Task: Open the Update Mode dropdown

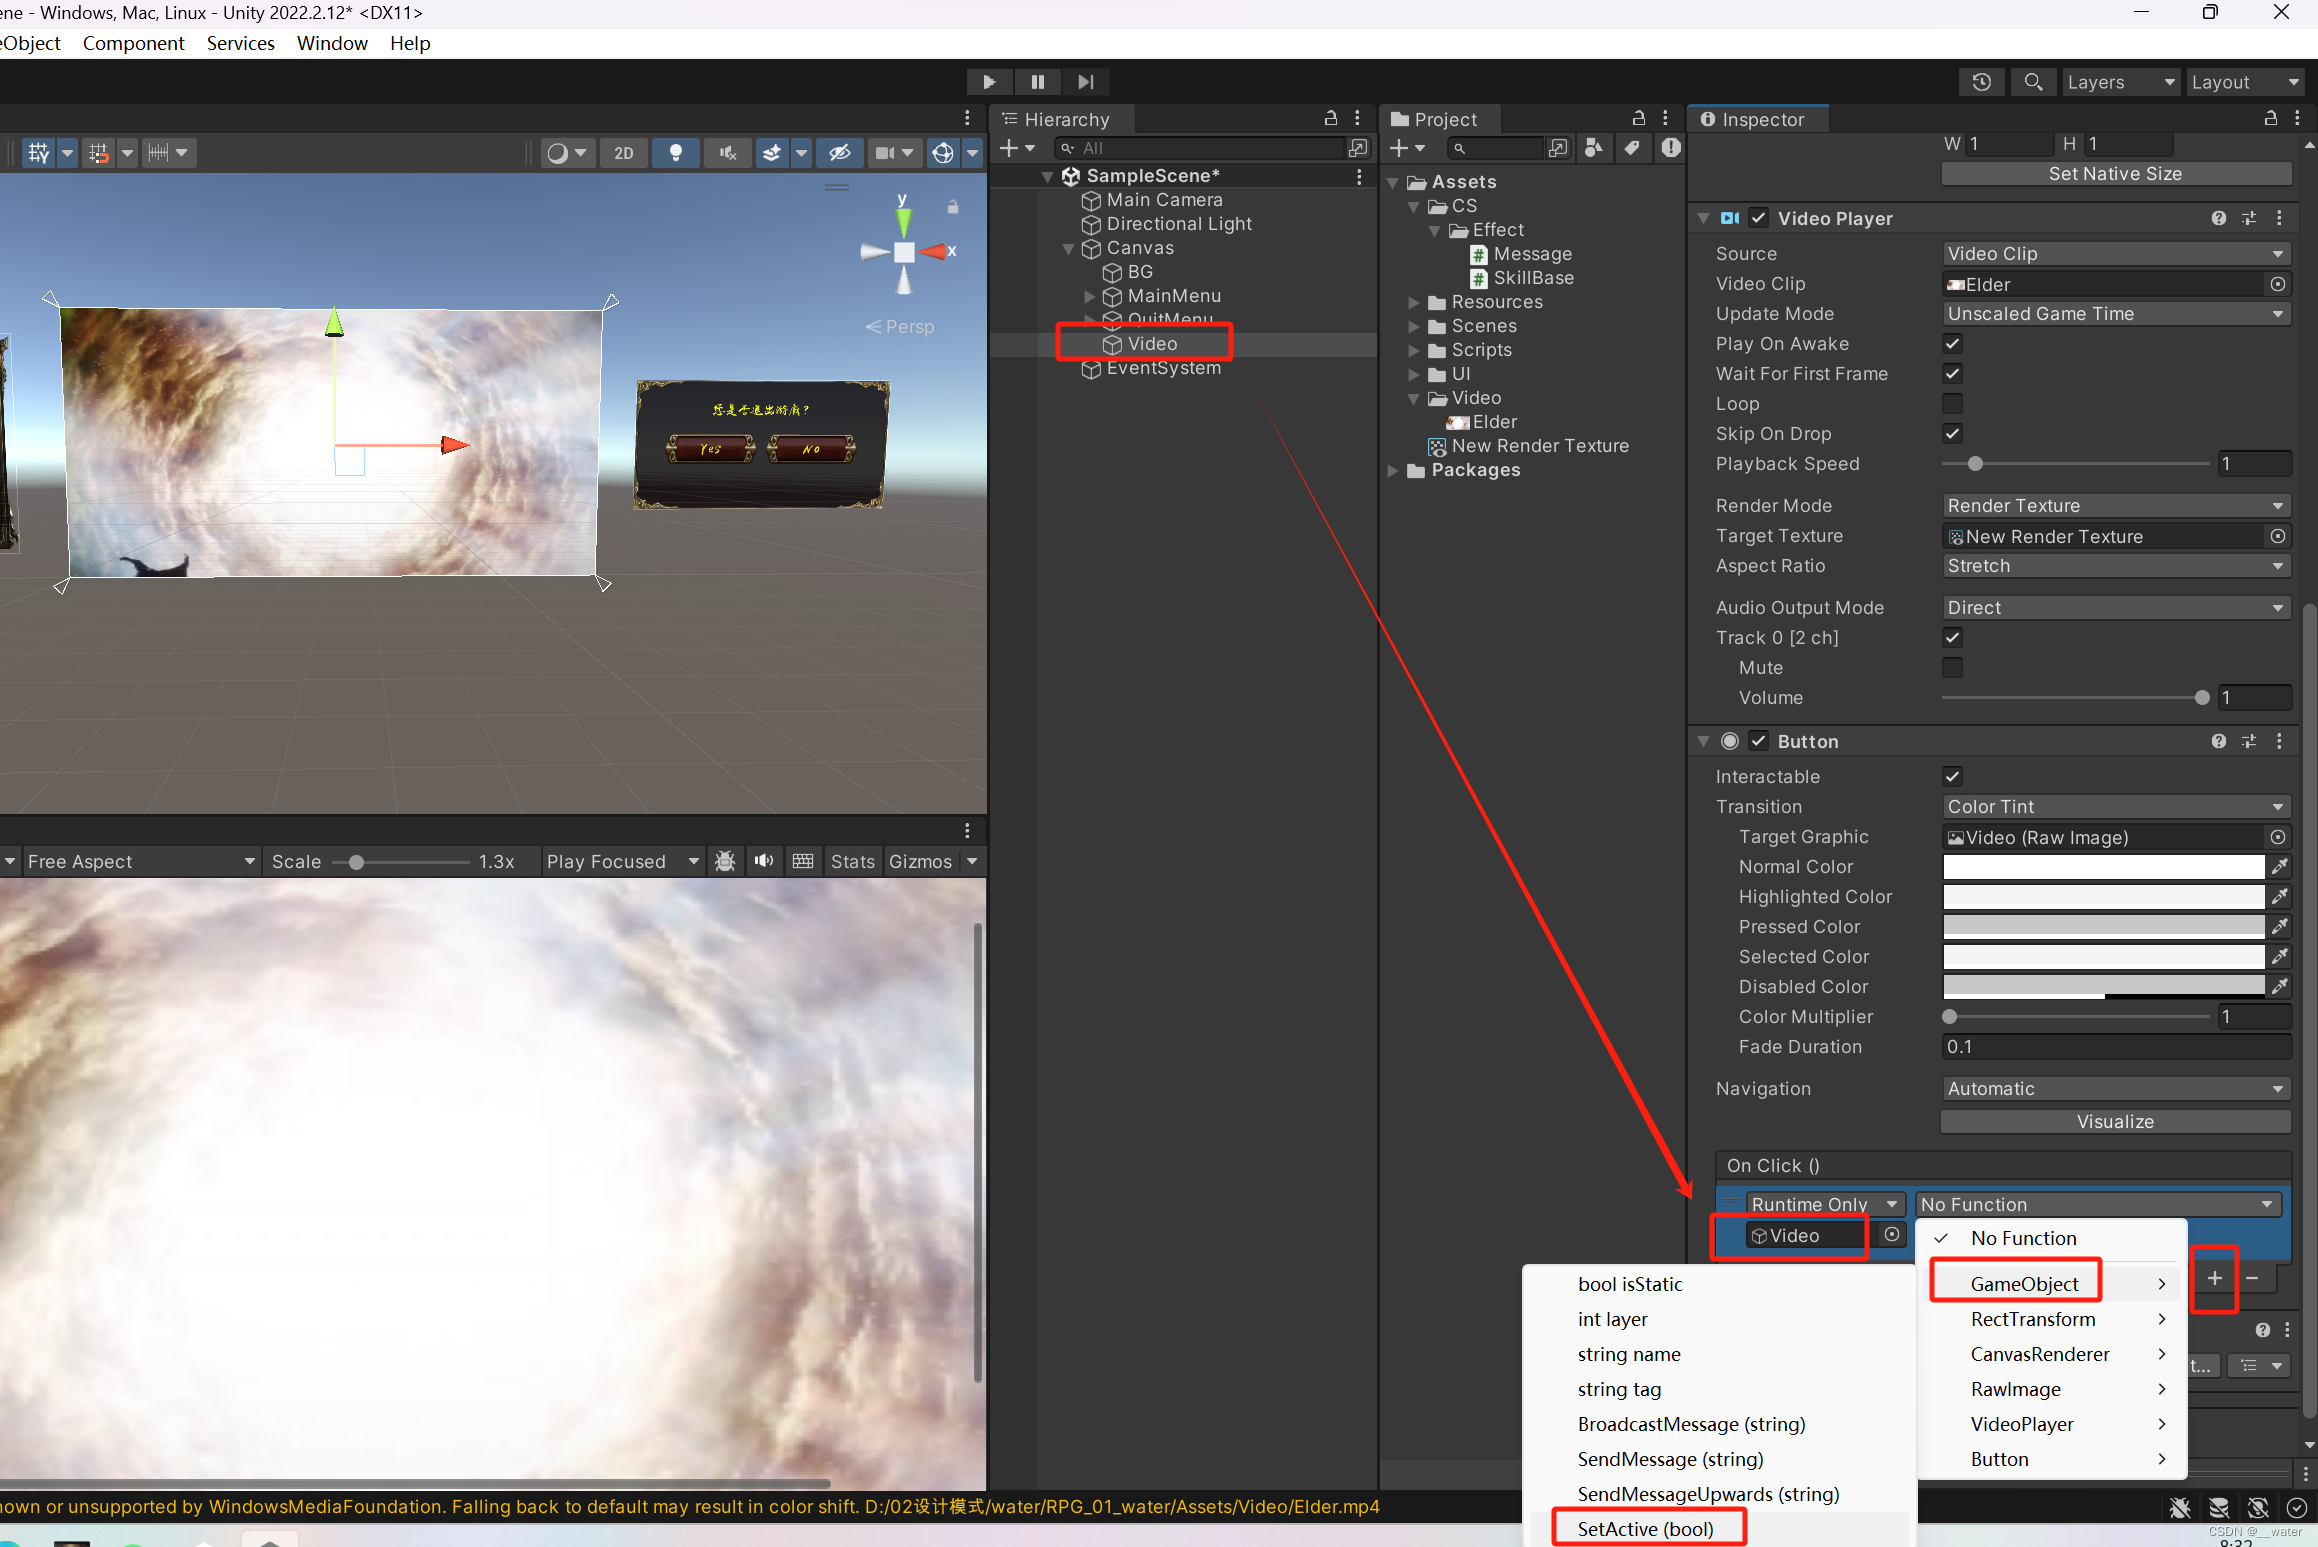Action: (2115, 313)
